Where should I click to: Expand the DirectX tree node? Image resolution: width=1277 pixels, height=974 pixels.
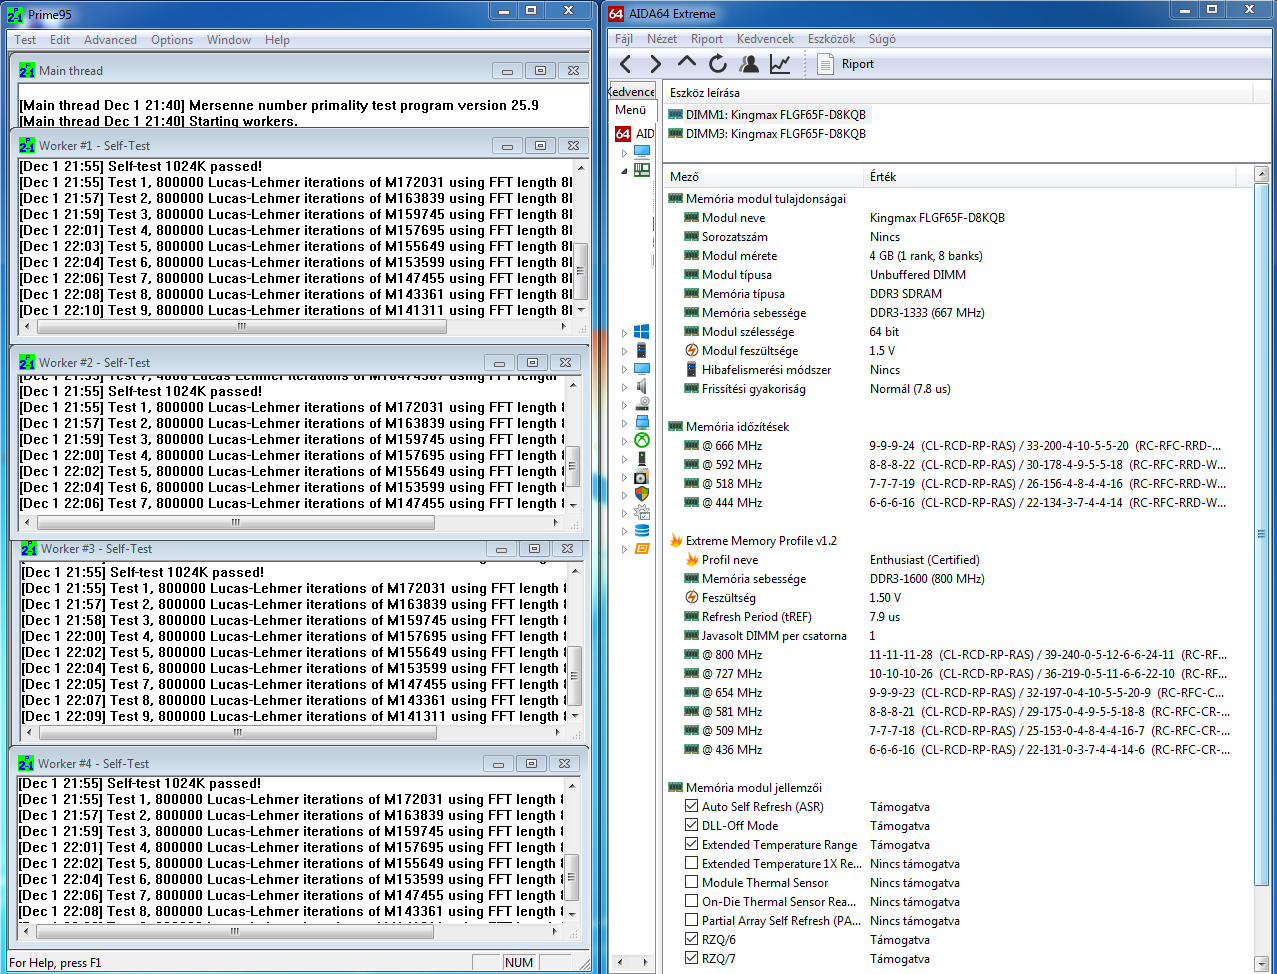point(625,441)
